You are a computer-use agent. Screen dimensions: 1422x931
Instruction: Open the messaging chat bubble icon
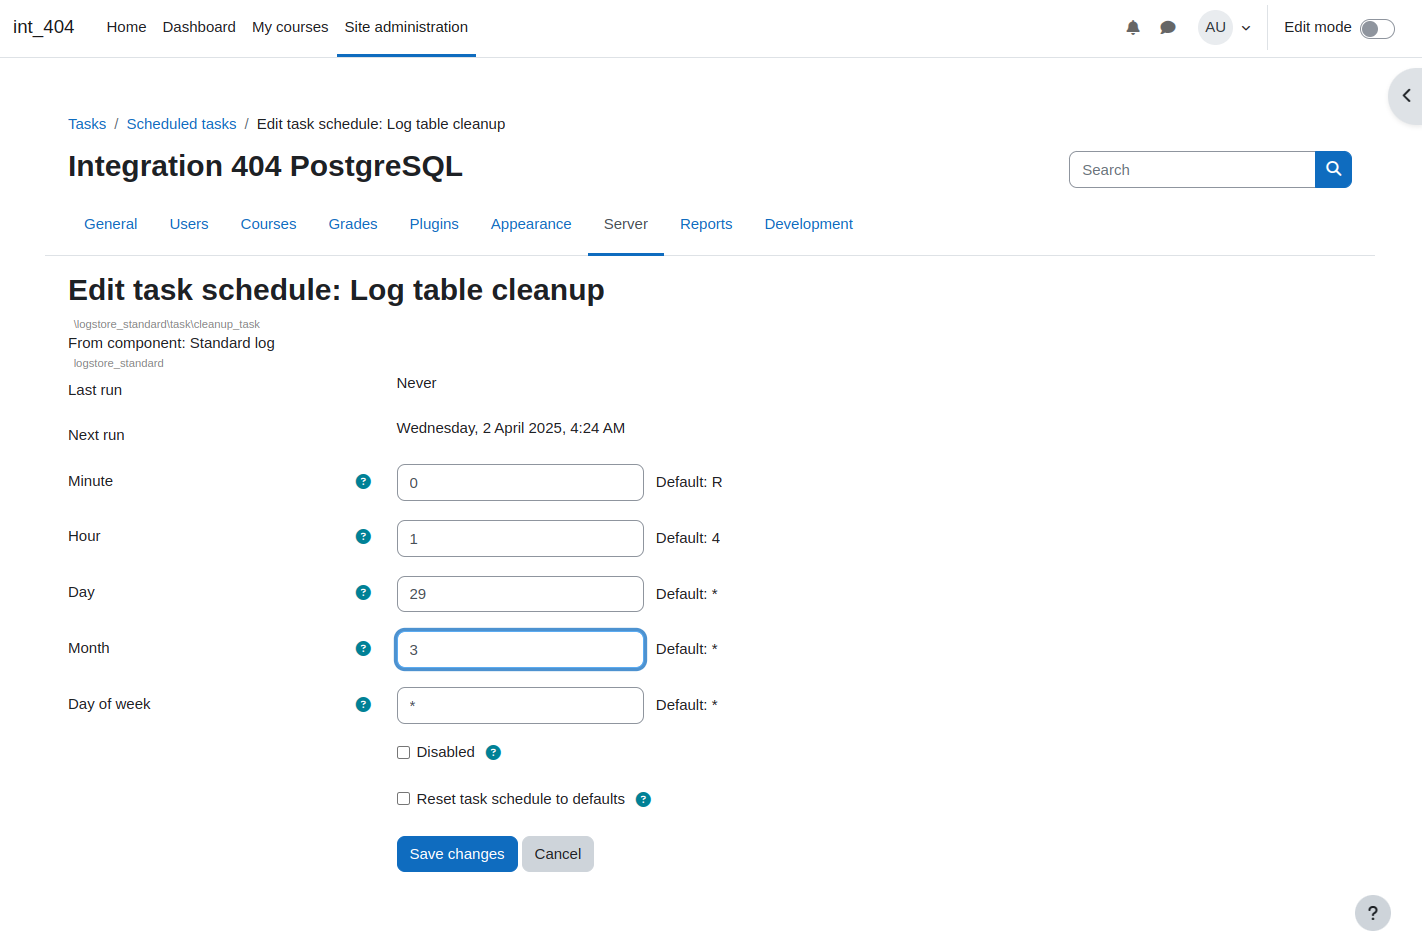click(1167, 28)
